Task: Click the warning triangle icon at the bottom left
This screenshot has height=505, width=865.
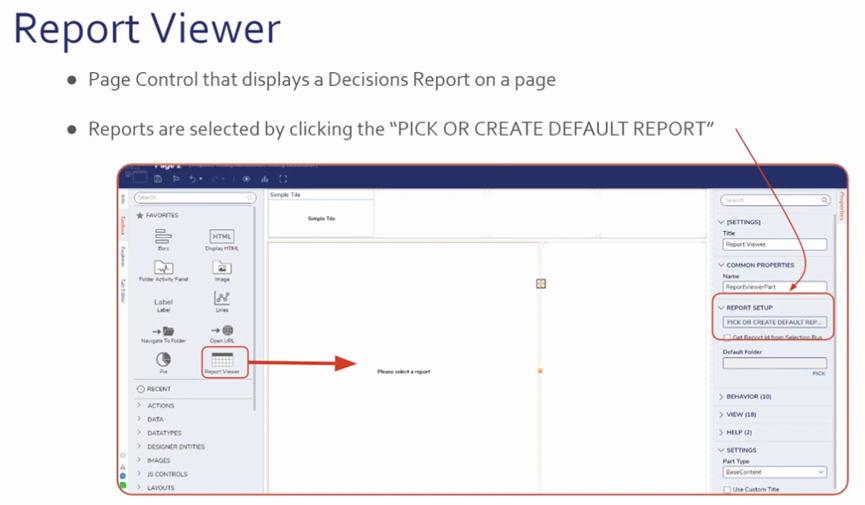Action: pyautogui.click(x=123, y=466)
